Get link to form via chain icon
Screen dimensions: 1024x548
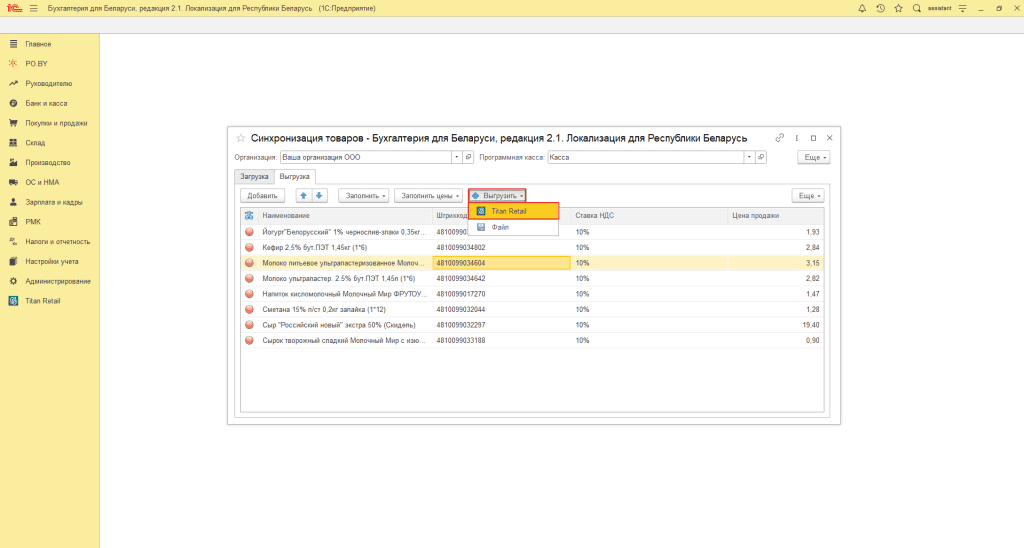[780, 138]
